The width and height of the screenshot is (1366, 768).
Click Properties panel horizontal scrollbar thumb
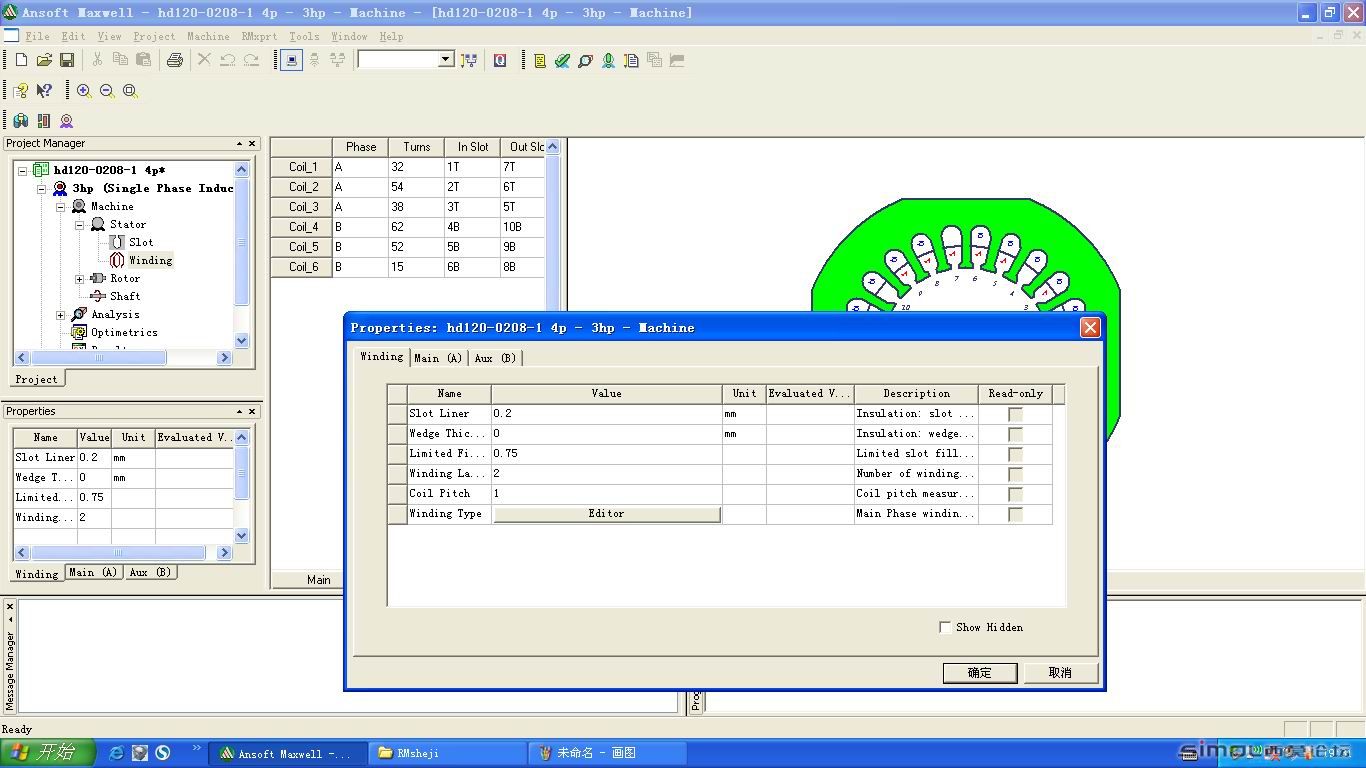coord(118,553)
